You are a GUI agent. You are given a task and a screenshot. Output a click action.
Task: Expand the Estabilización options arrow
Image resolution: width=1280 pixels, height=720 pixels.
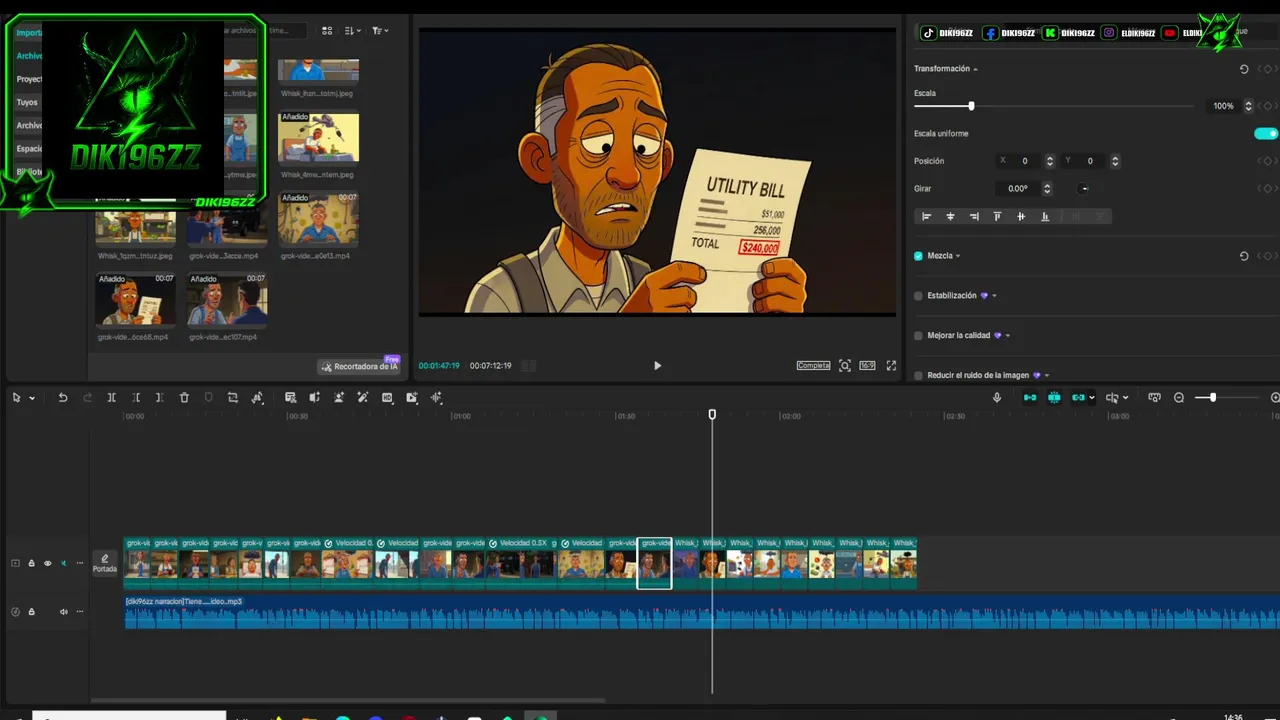(x=994, y=296)
